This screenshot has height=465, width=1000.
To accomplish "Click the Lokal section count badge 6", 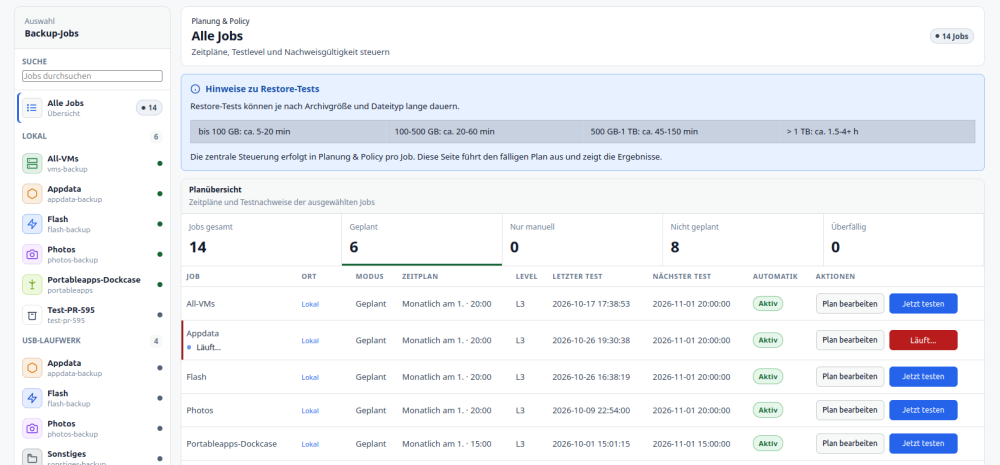I will click(156, 137).
